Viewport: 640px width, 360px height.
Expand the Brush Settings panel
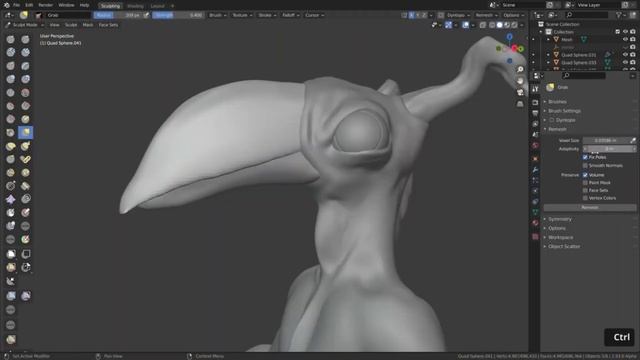coord(564,111)
